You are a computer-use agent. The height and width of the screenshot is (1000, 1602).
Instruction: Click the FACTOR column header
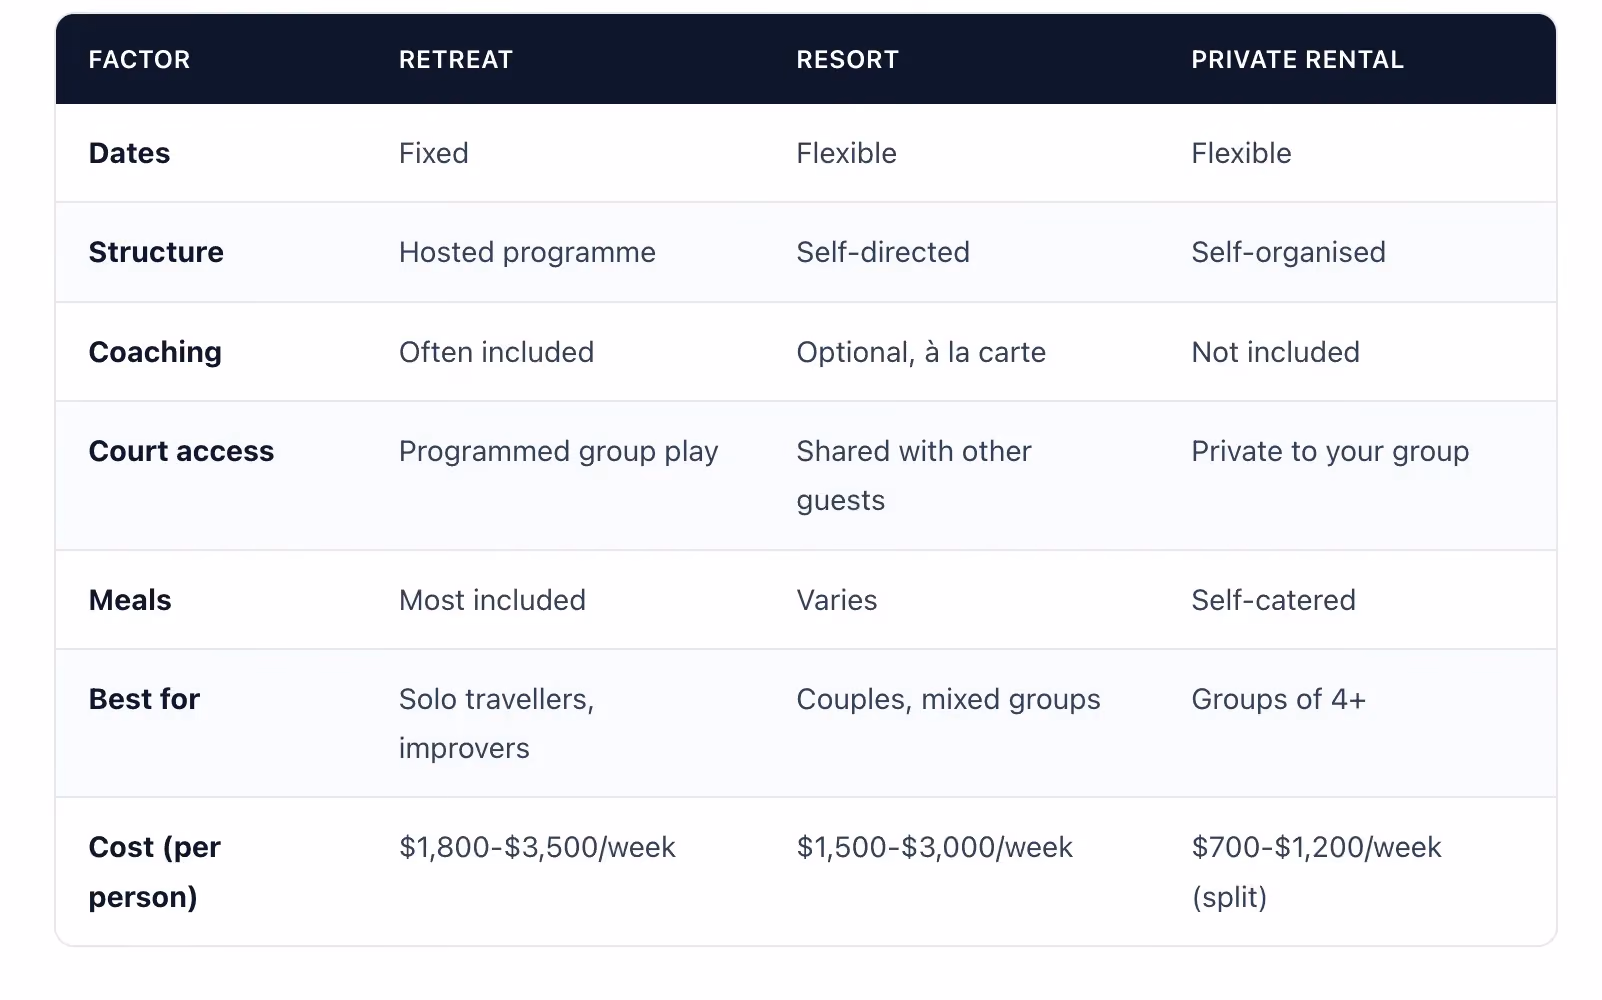click(139, 60)
